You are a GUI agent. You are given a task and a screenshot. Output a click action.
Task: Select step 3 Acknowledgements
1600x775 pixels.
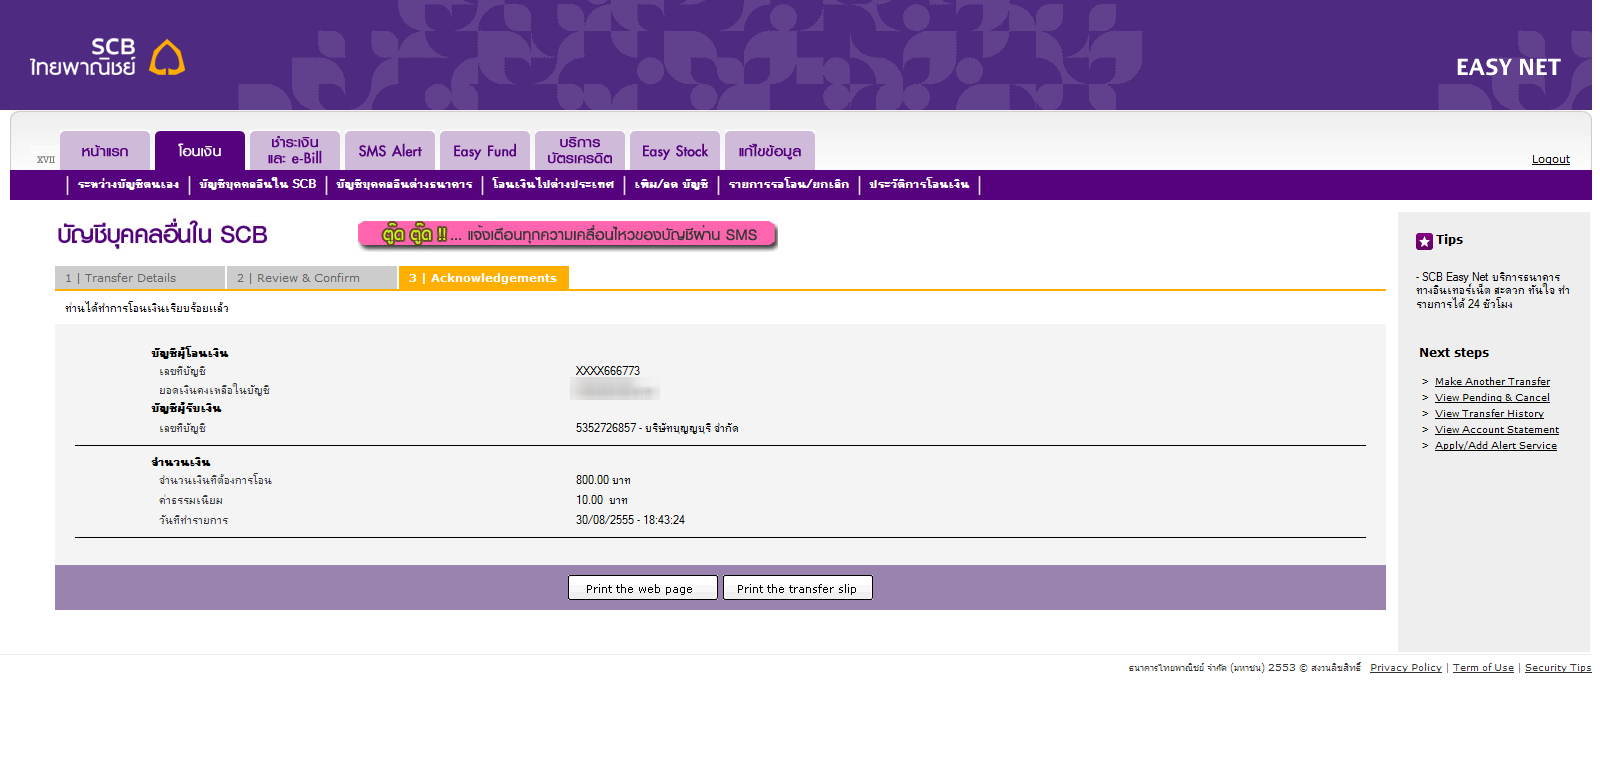coord(484,278)
